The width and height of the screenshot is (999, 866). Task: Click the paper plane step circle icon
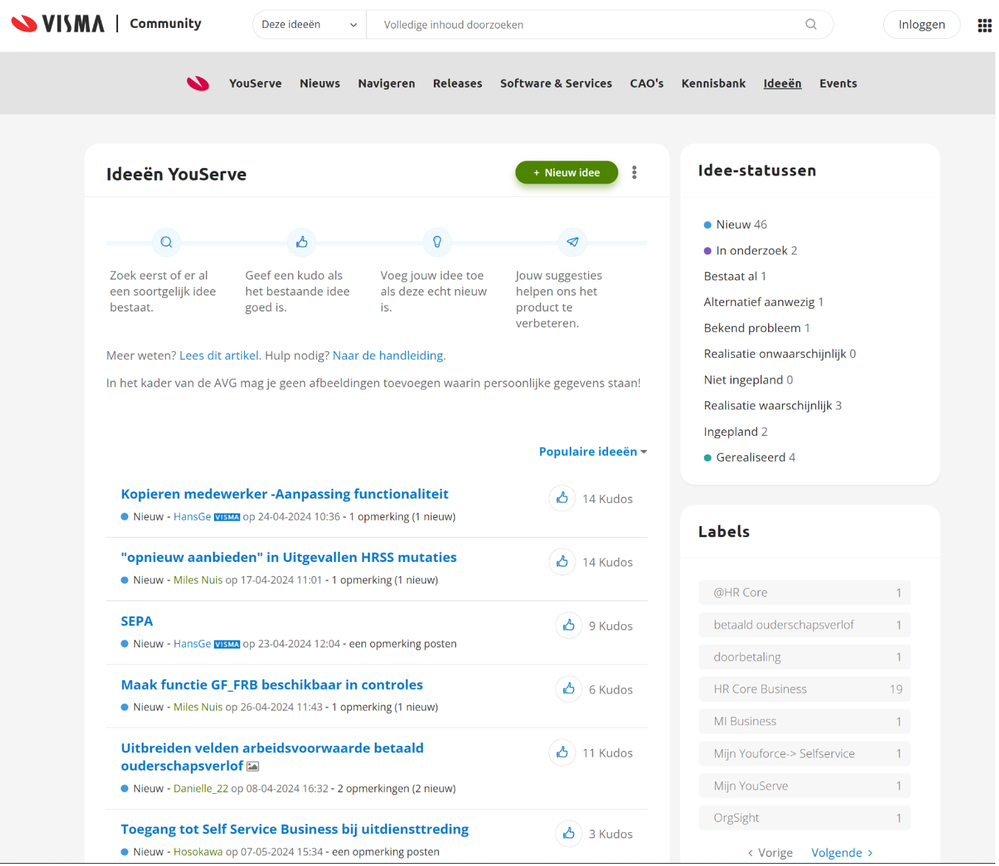click(573, 242)
